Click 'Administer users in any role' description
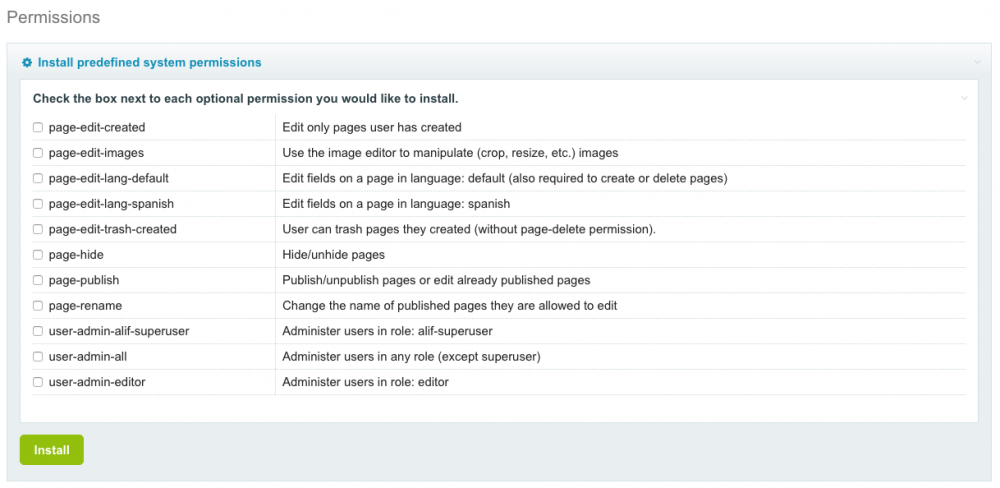 411,357
